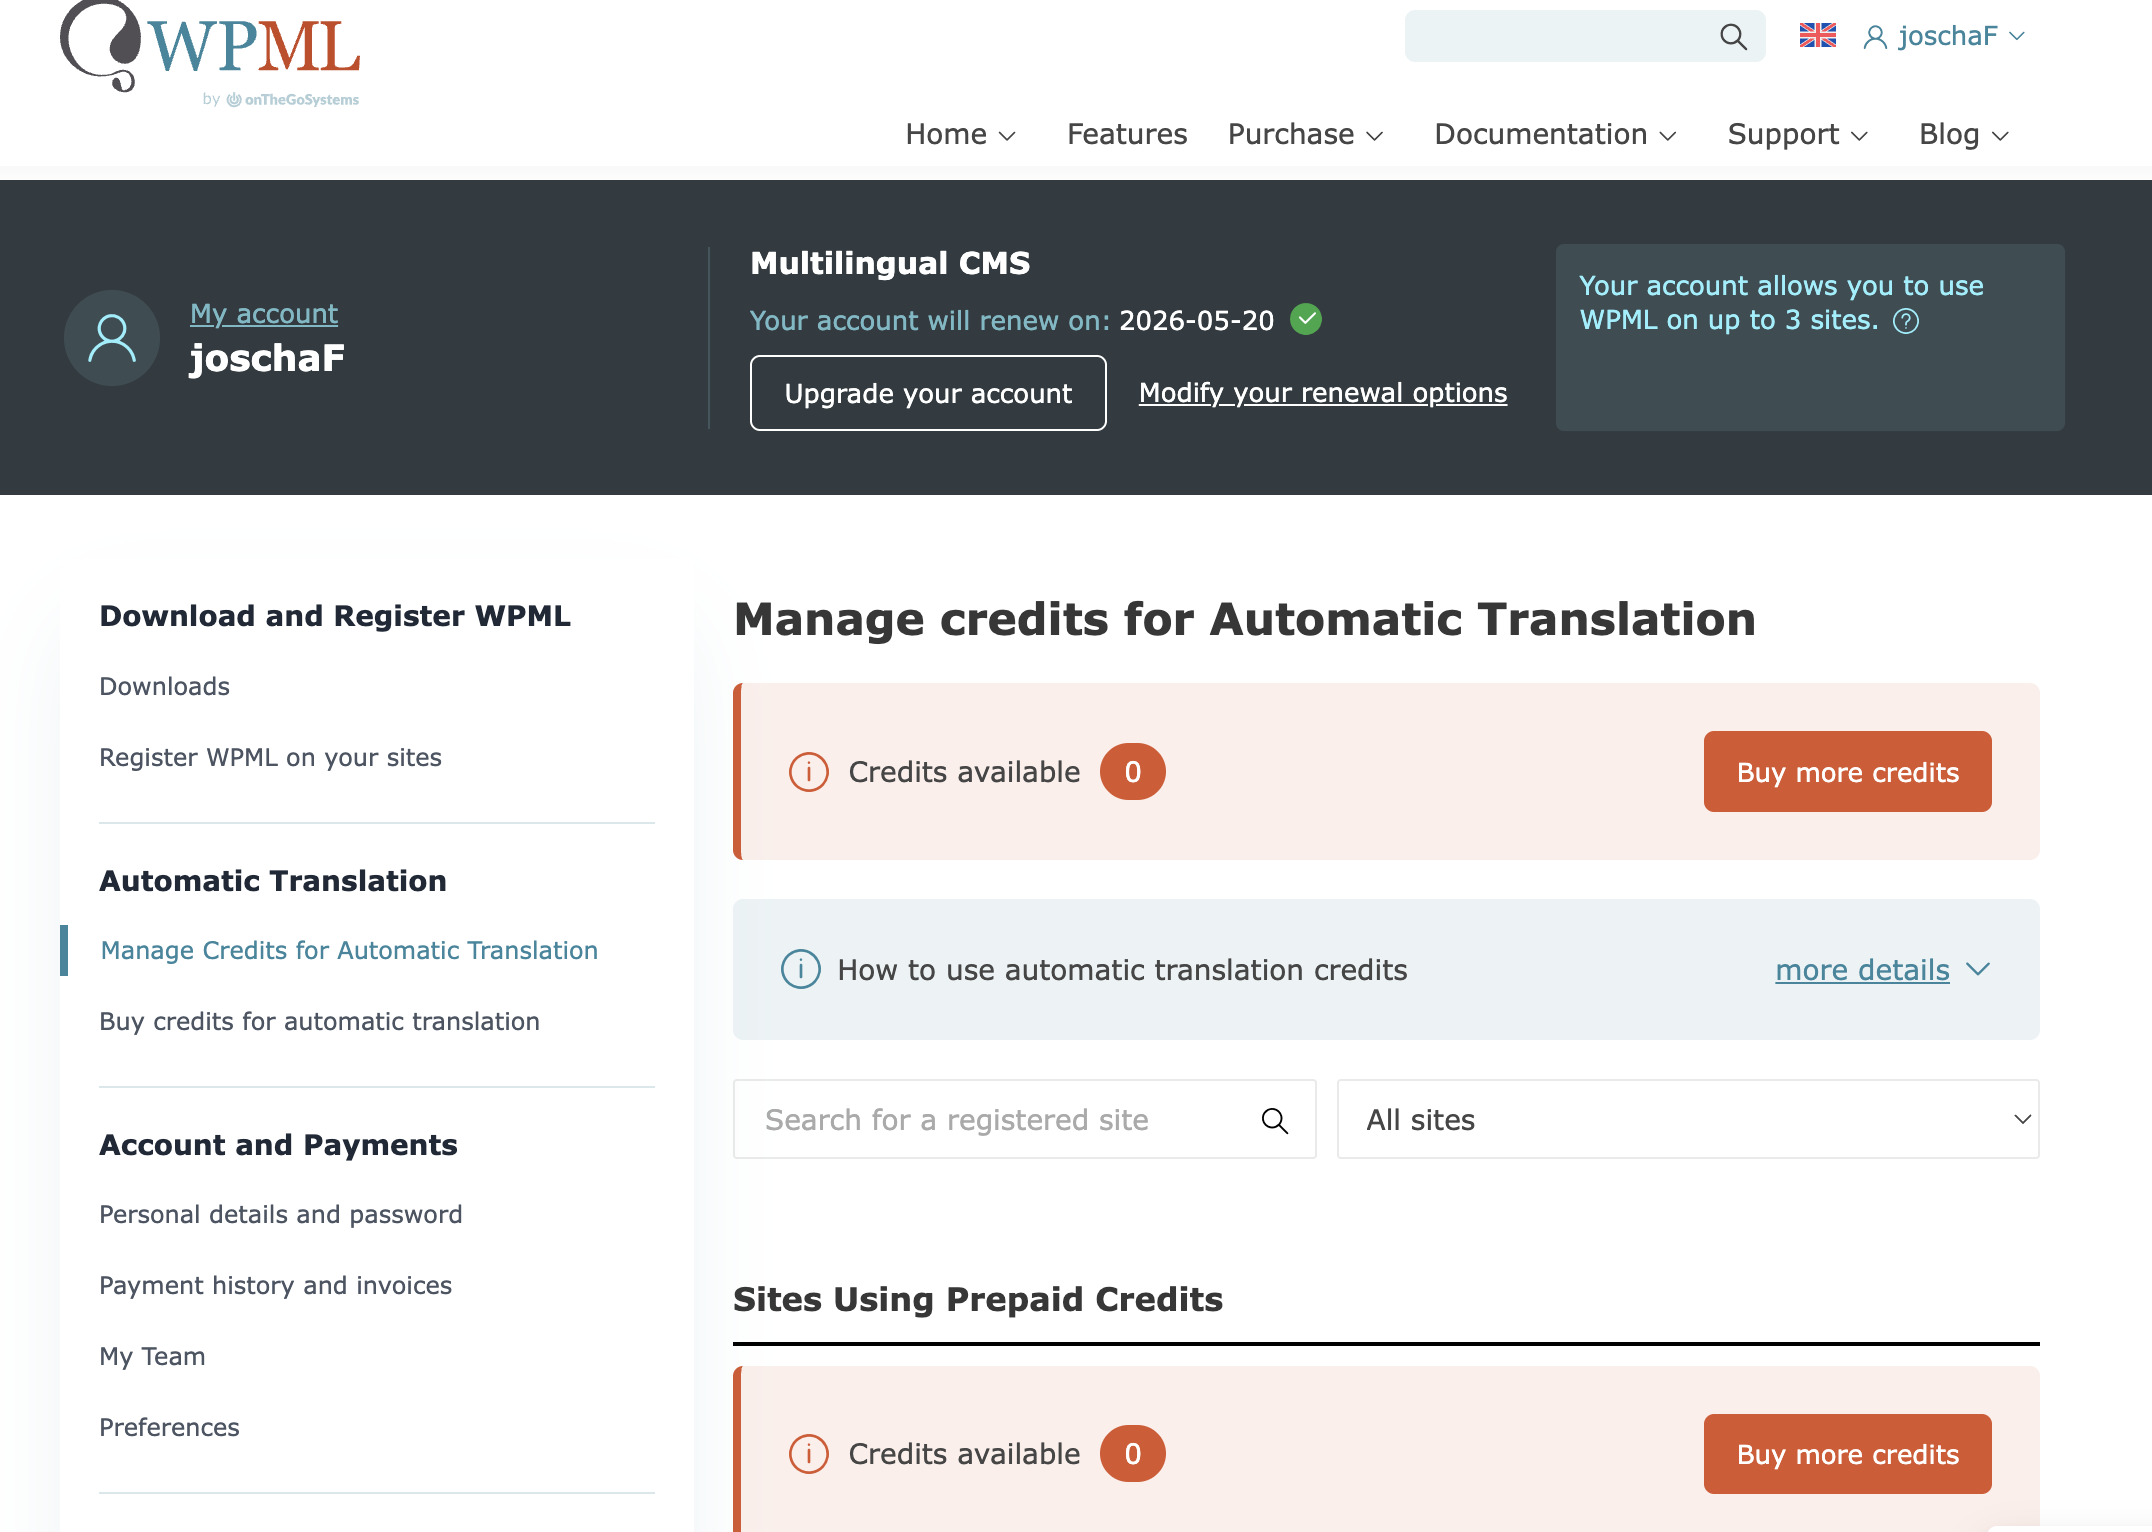The image size is (2152, 1532).
Task: Open Preferences in sidebar
Action: point(169,1427)
